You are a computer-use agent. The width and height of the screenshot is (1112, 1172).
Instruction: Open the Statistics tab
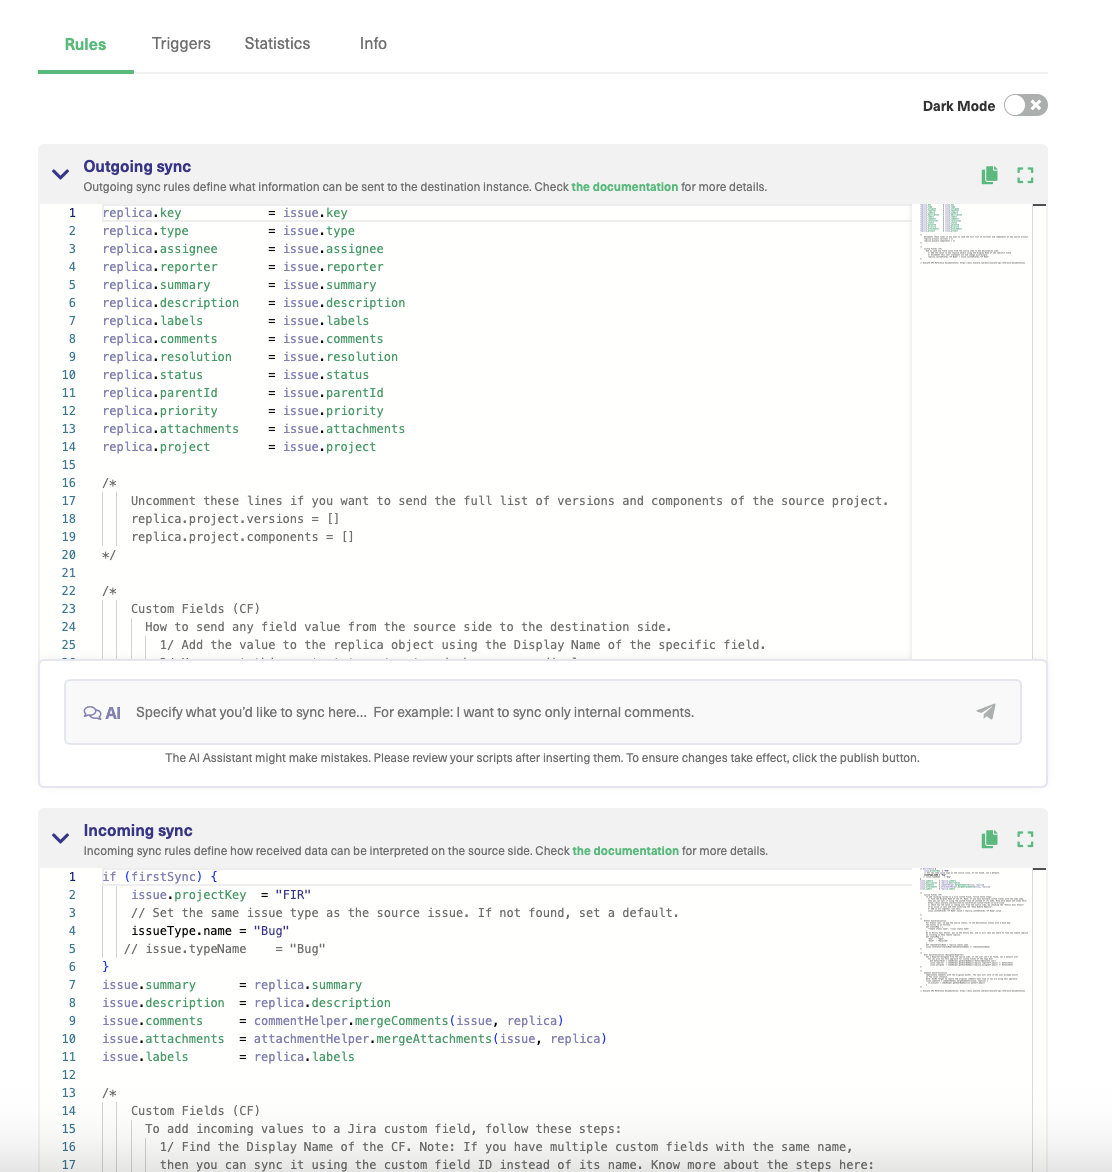(276, 44)
